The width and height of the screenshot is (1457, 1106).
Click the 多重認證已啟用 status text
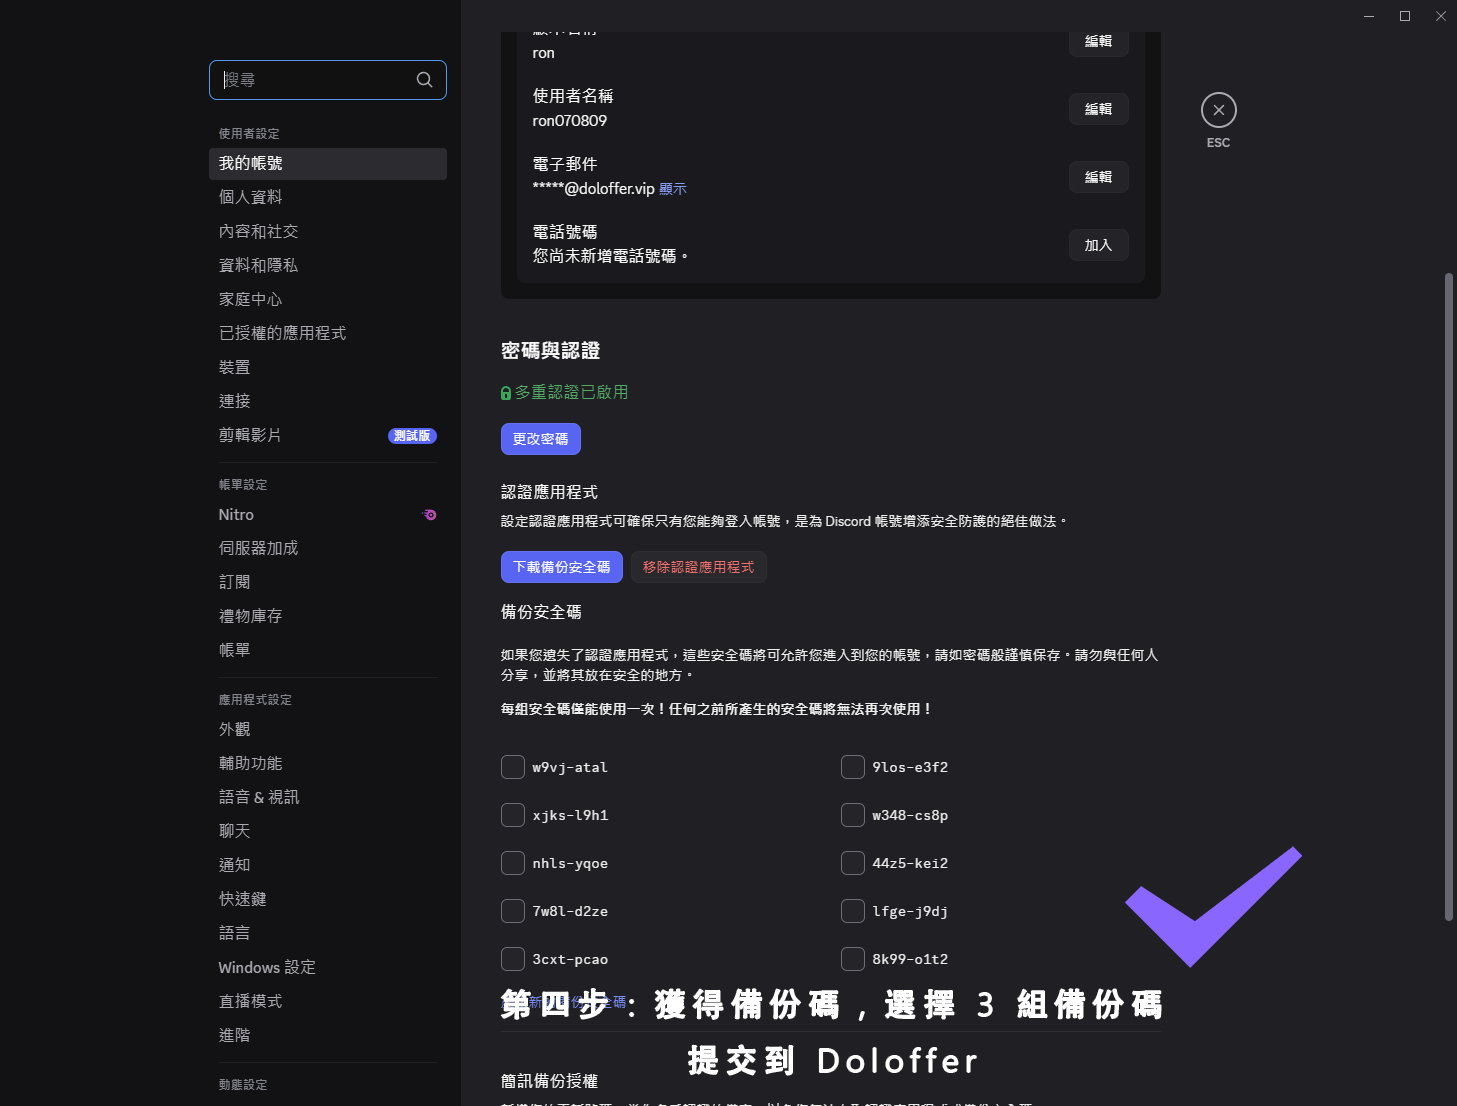coord(572,393)
